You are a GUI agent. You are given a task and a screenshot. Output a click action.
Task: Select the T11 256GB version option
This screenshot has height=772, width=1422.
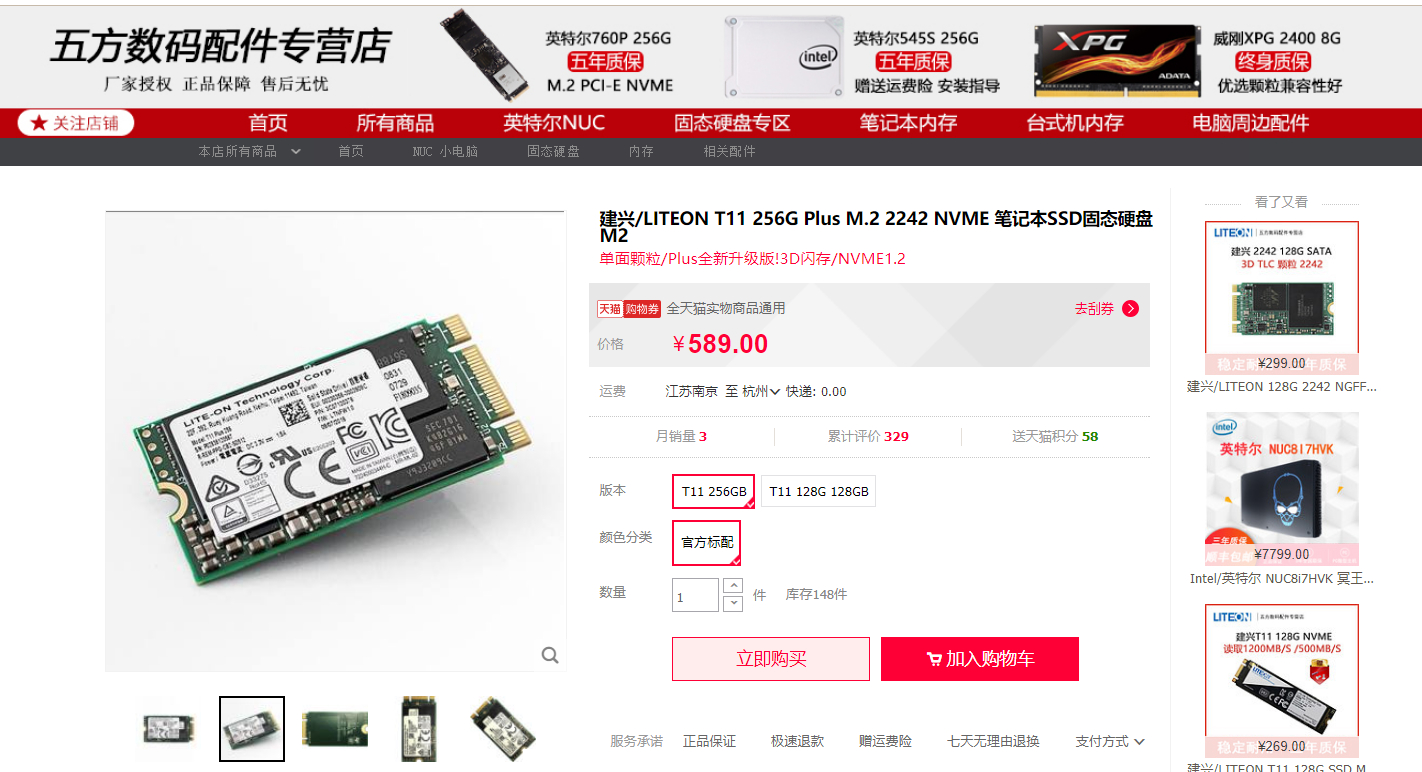[713, 491]
